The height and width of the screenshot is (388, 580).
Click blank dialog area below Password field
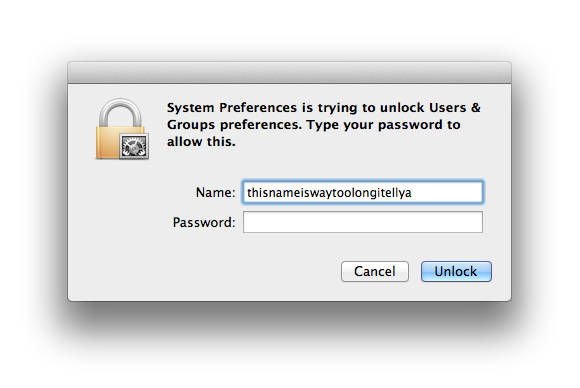click(x=362, y=247)
